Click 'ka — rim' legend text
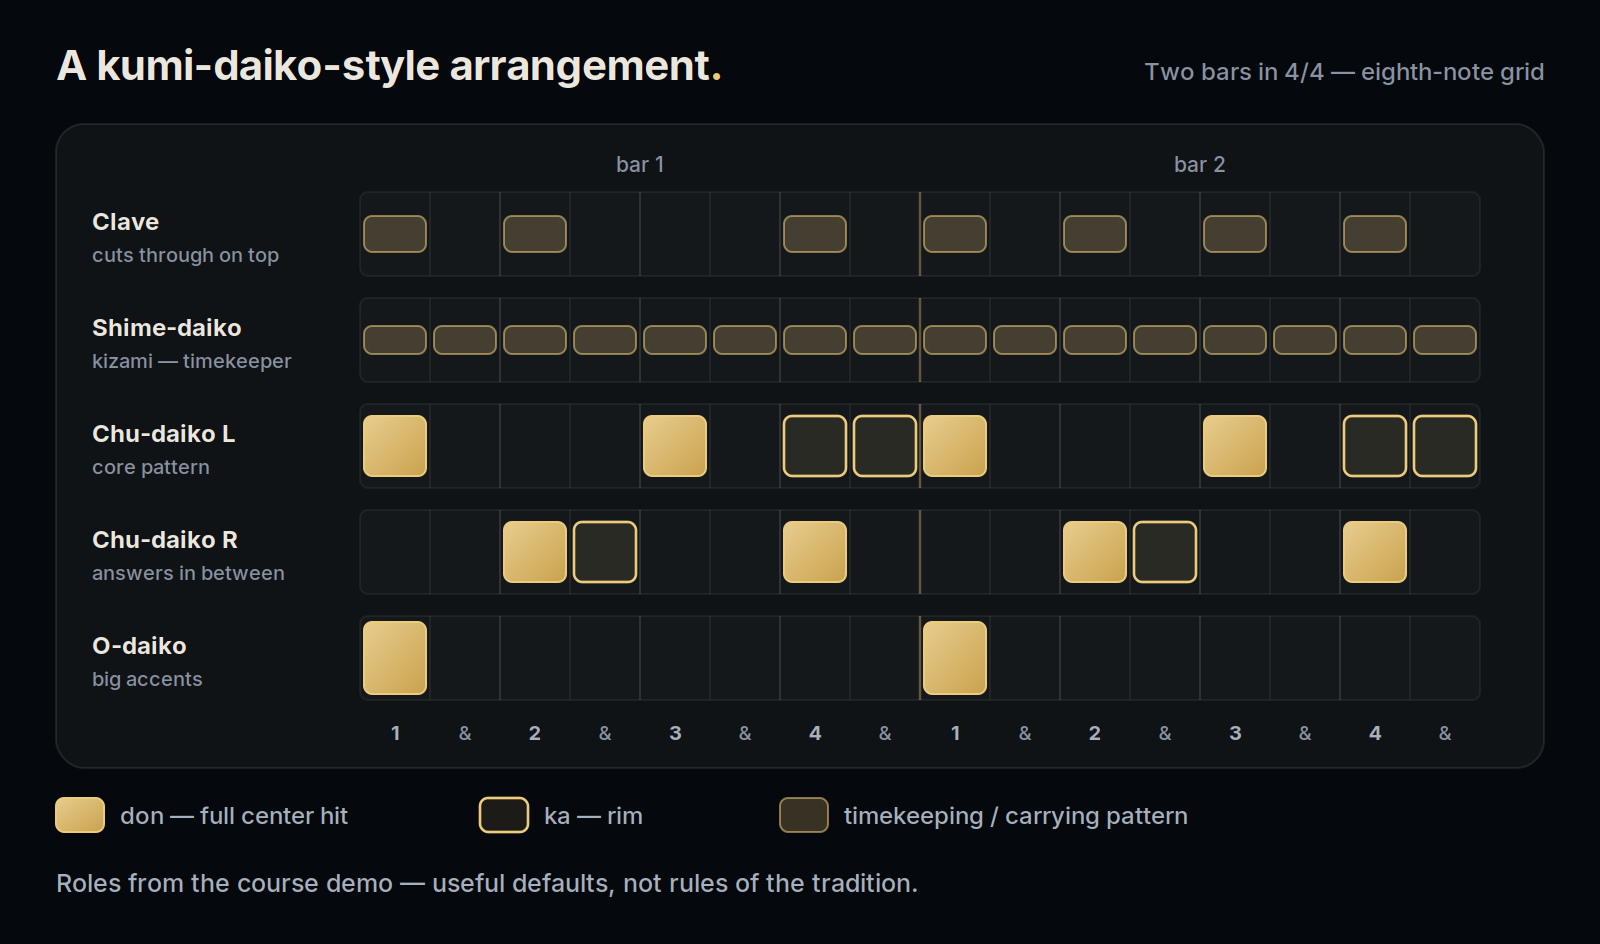 coord(593,816)
